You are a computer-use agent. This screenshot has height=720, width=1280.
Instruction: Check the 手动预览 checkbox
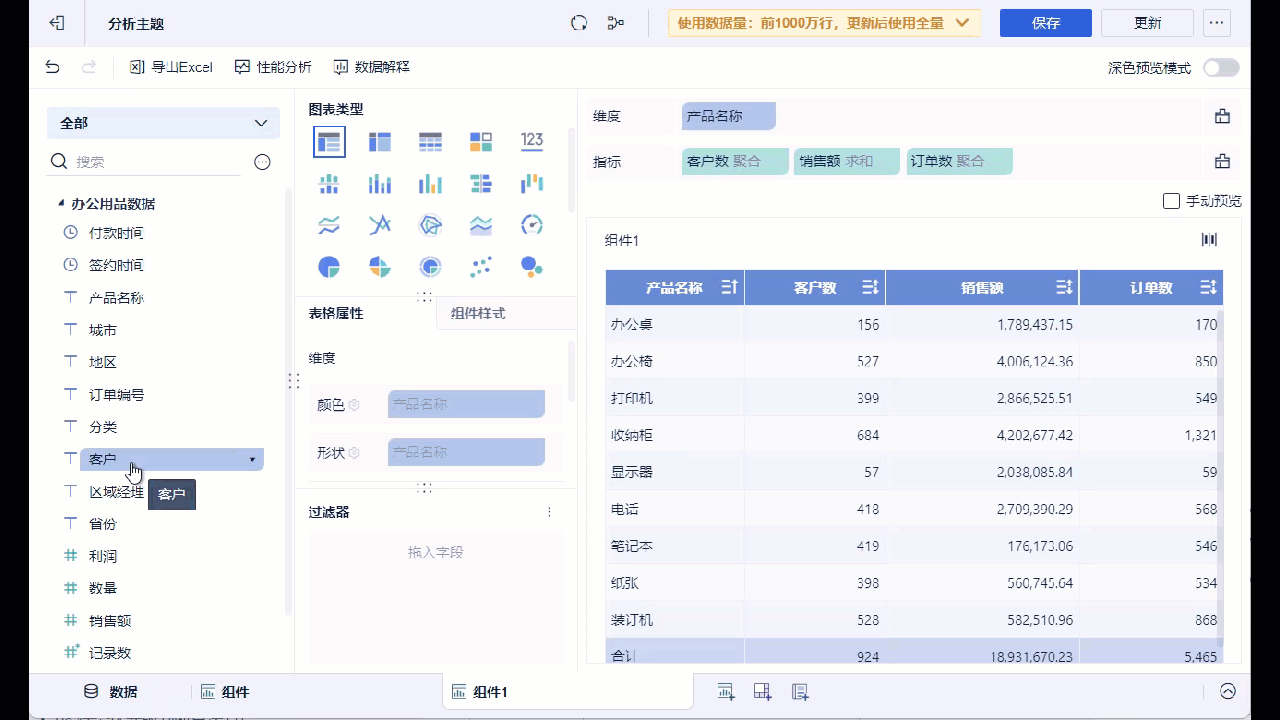1172,201
